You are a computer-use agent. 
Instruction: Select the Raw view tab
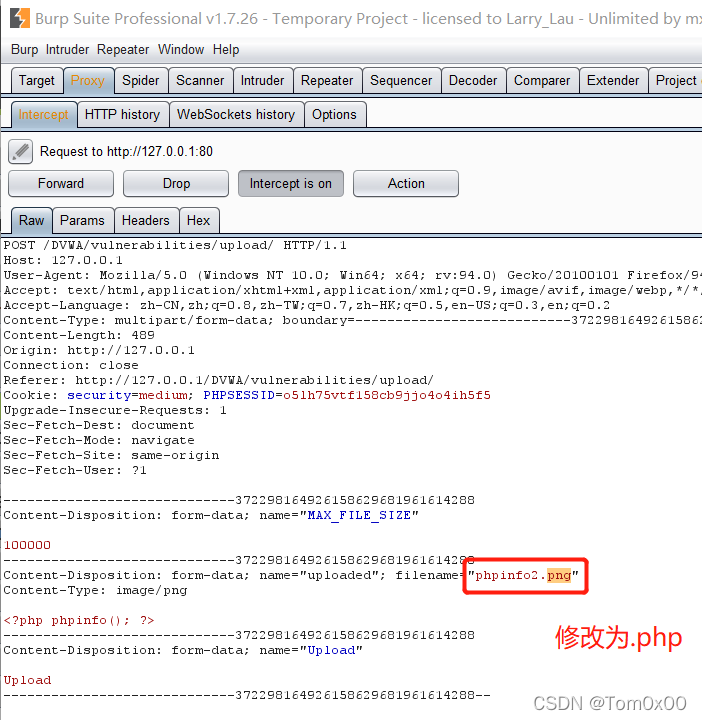pyautogui.click(x=32, y=220)
